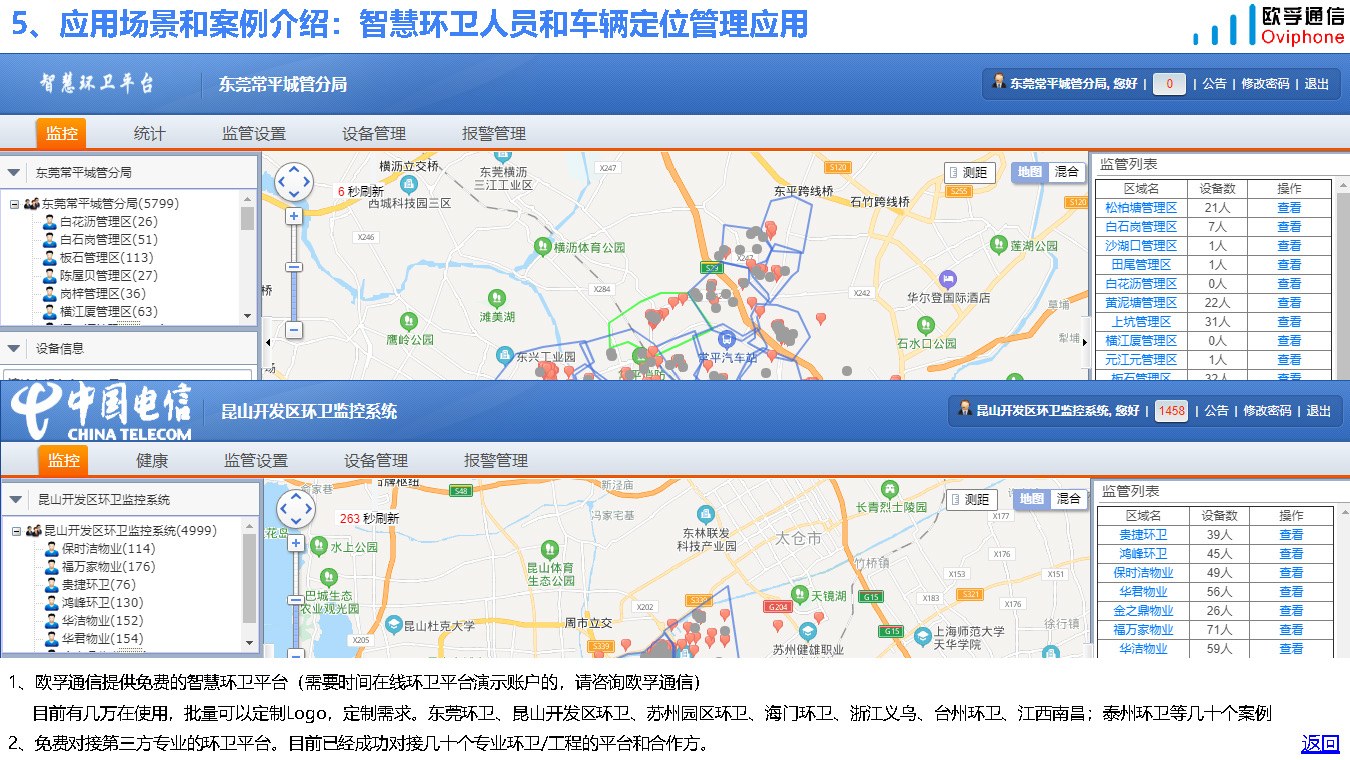Select 白花沥管理区(26) in the tree

point(108,222)
